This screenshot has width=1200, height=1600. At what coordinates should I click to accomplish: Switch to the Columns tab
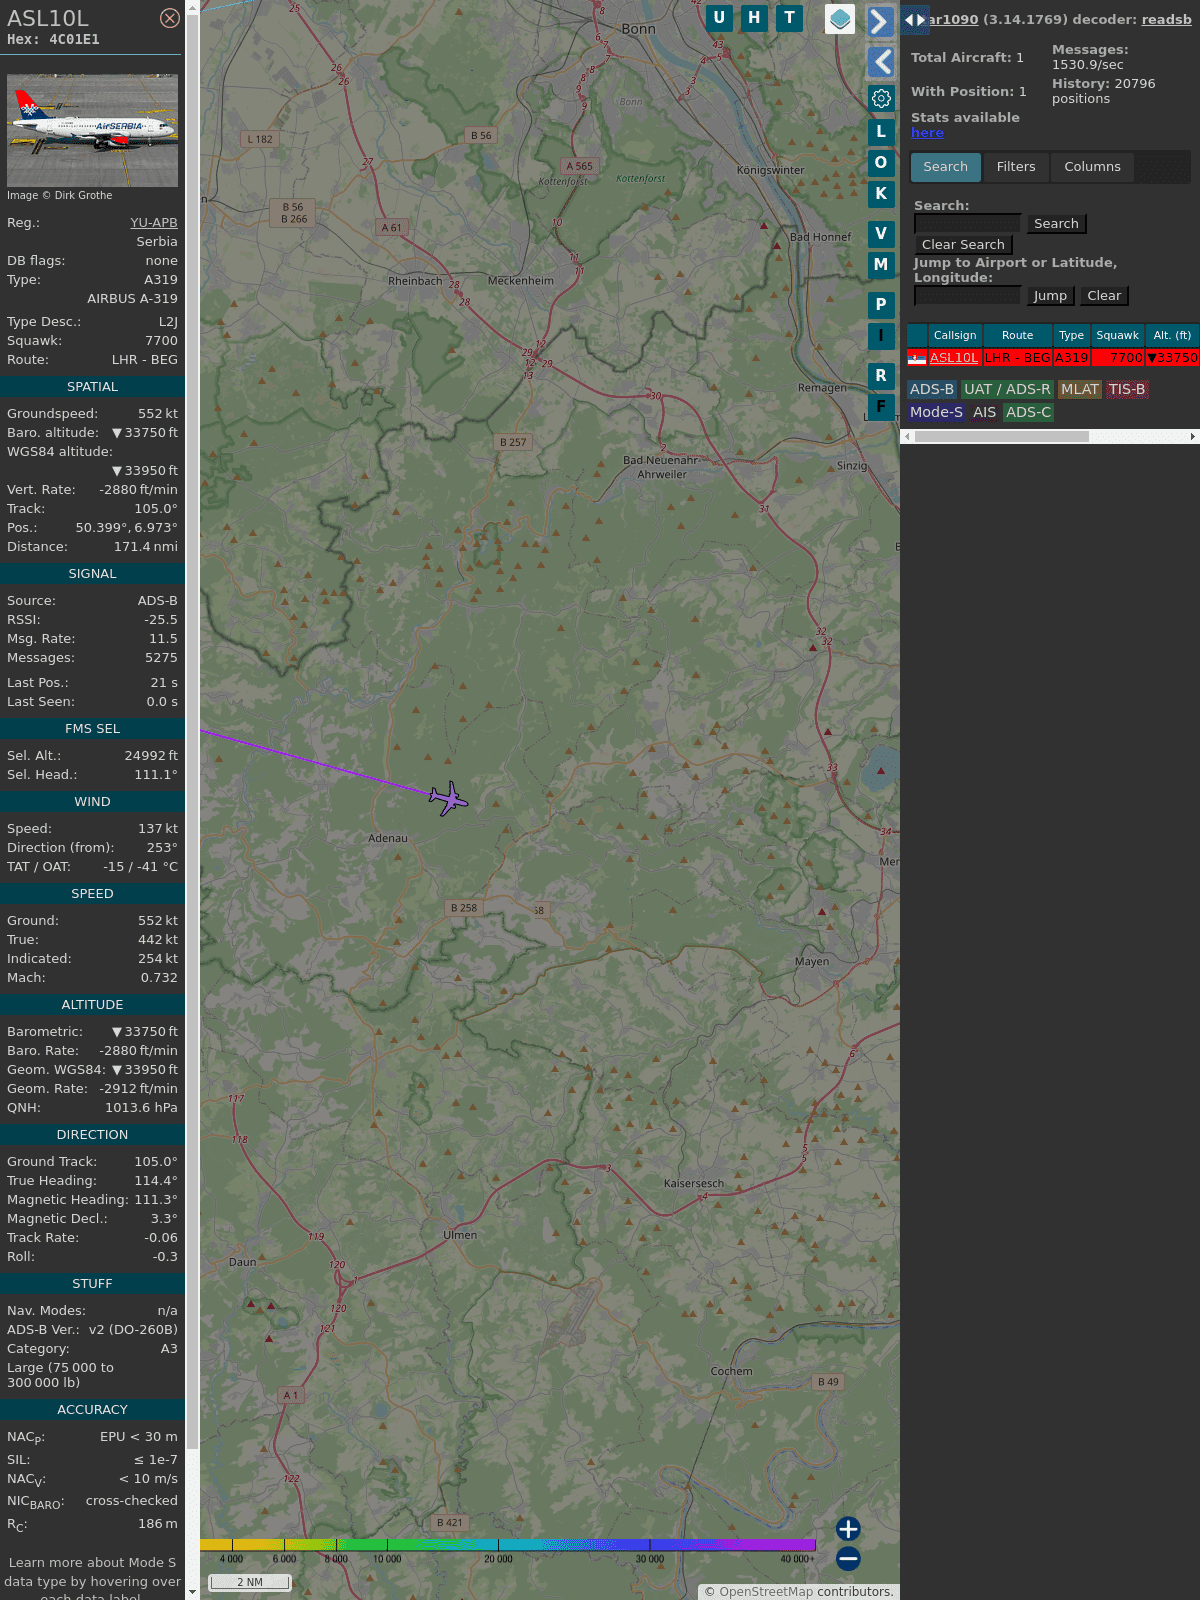tap(1091, 167)
